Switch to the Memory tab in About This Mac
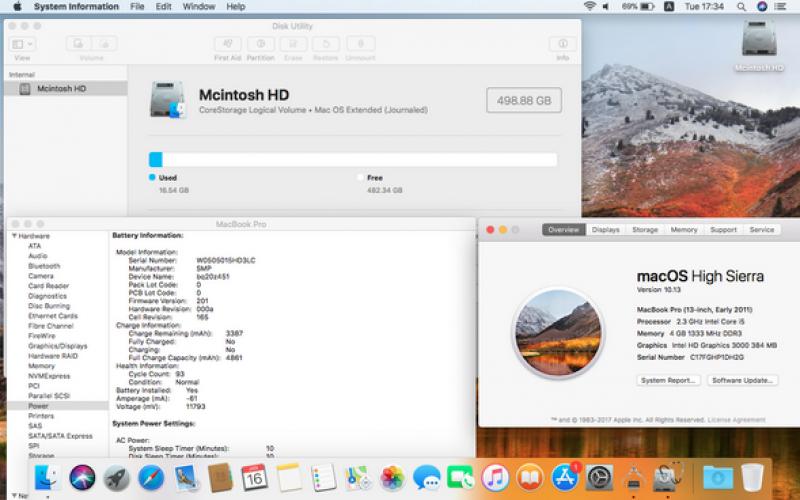 pos(684,230)
